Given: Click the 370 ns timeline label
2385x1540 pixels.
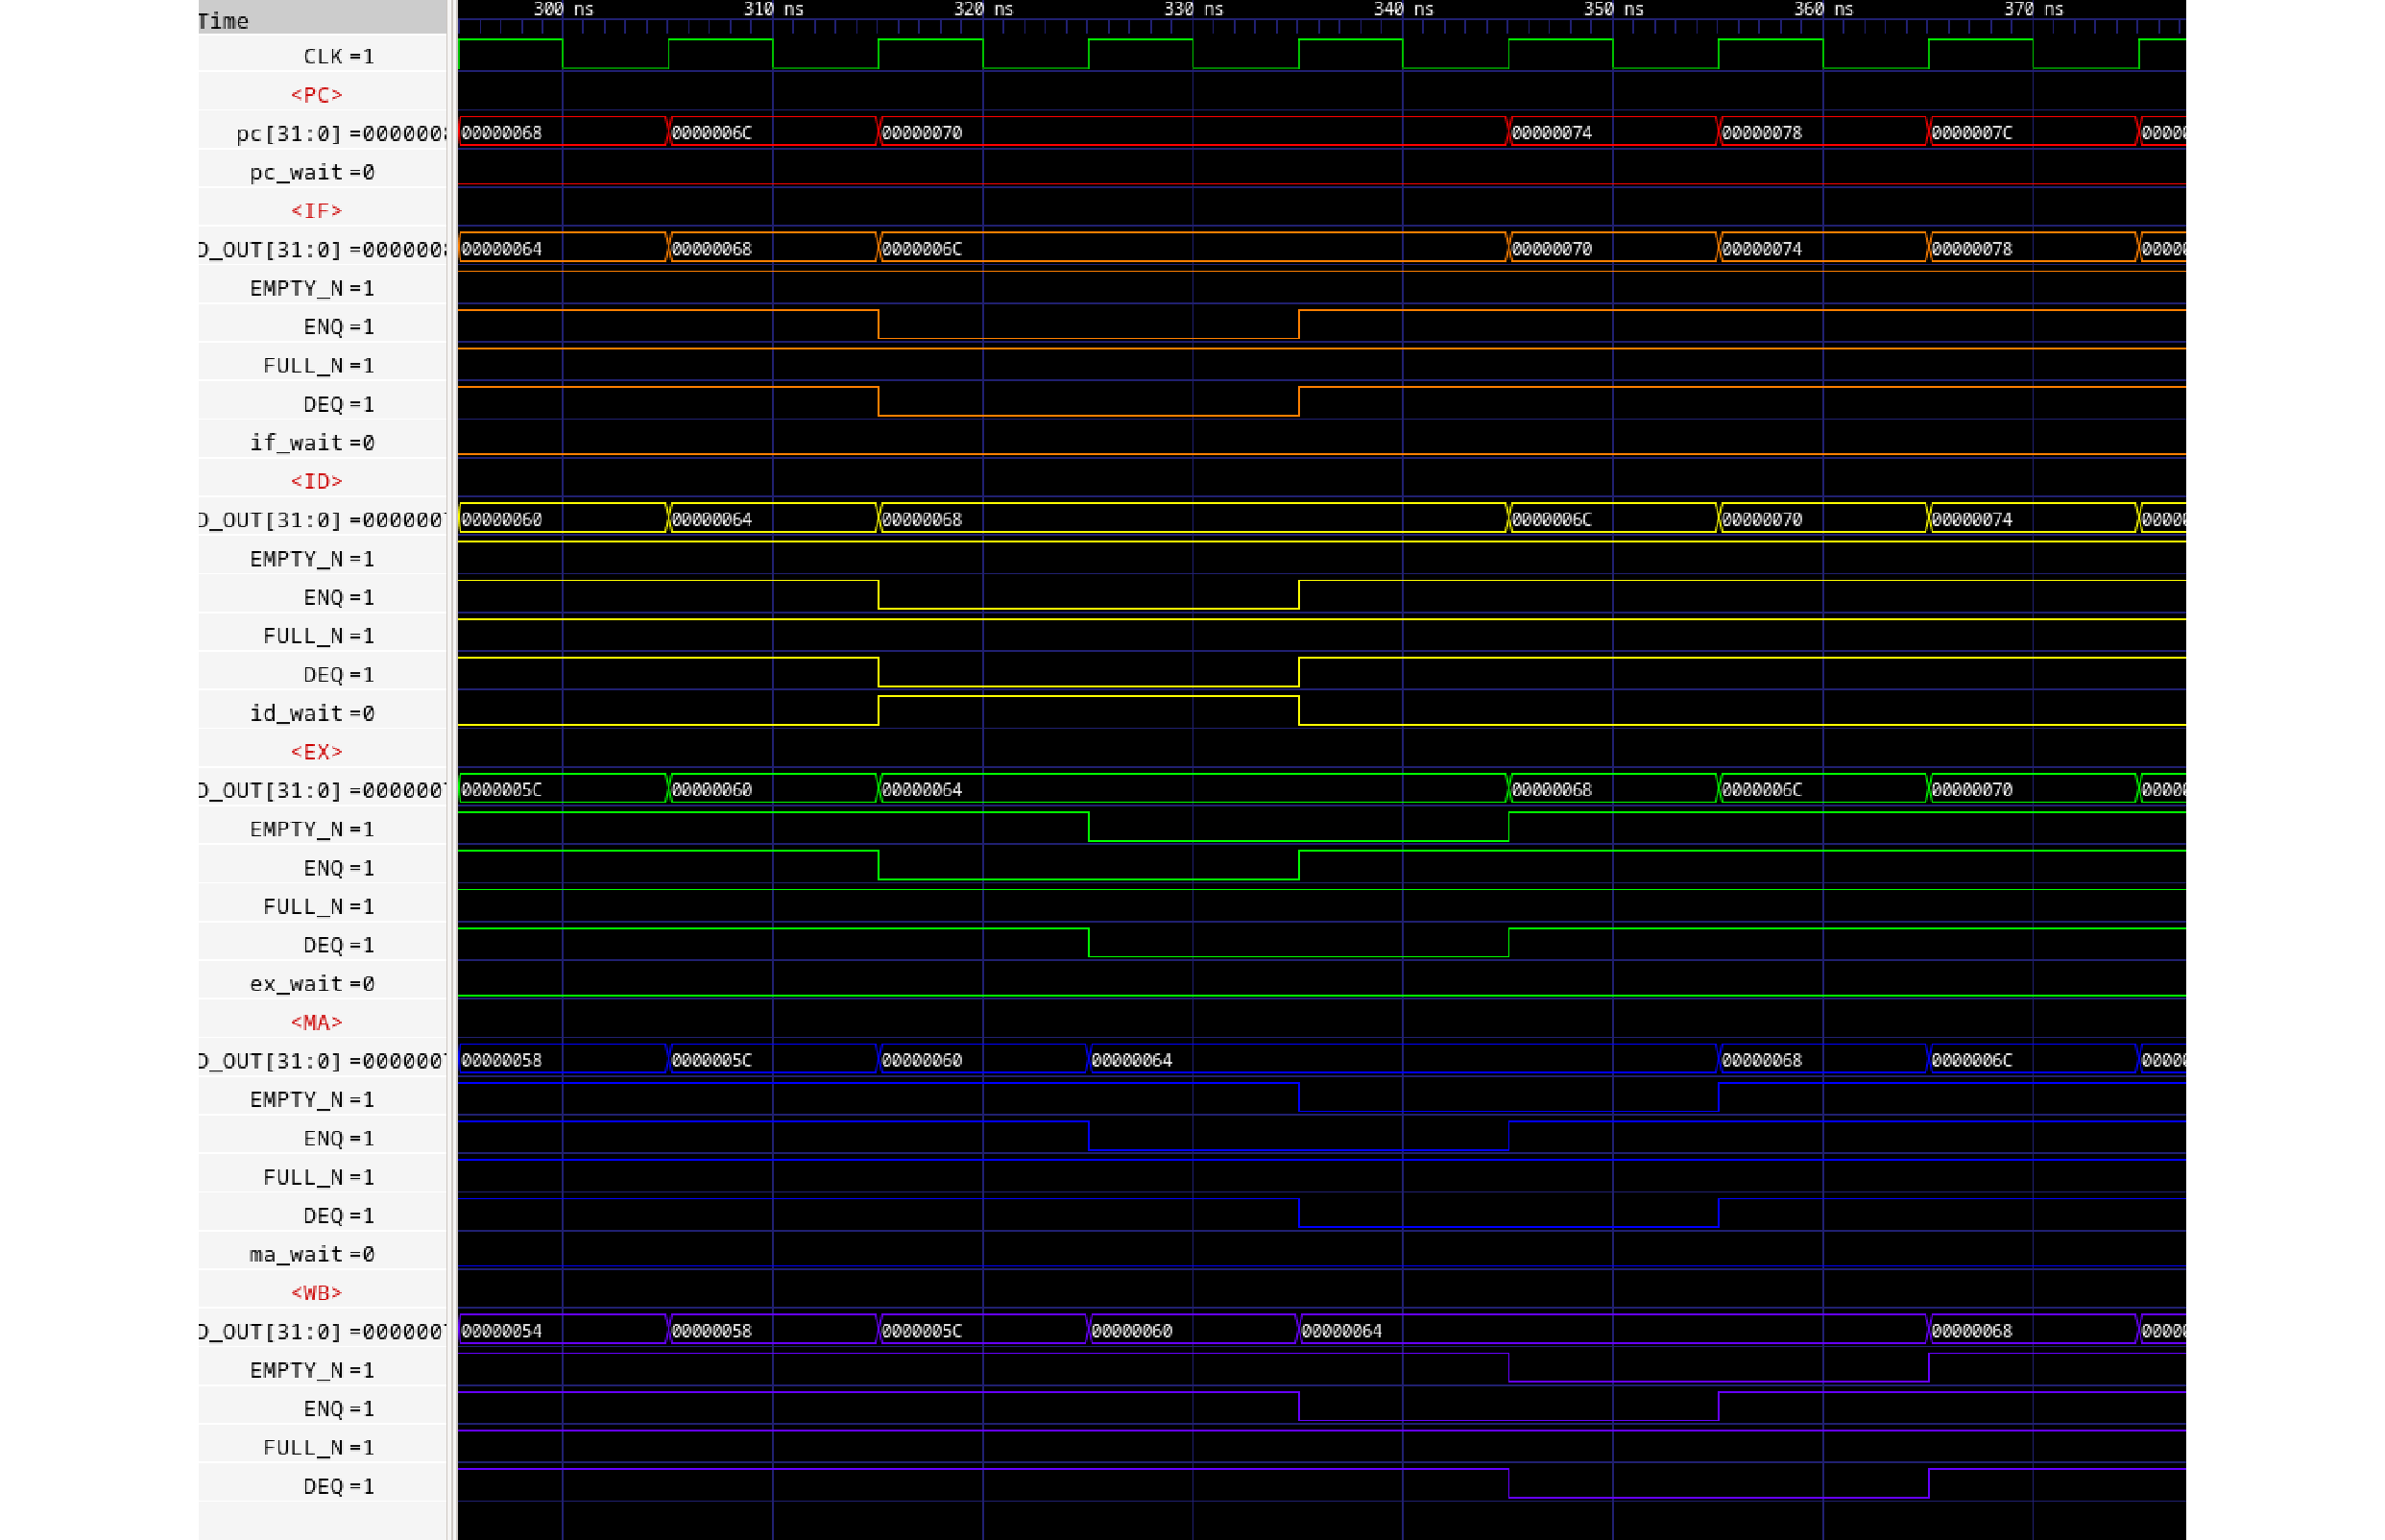Looking at the screenshot, I should click(x=2033, y=9).
